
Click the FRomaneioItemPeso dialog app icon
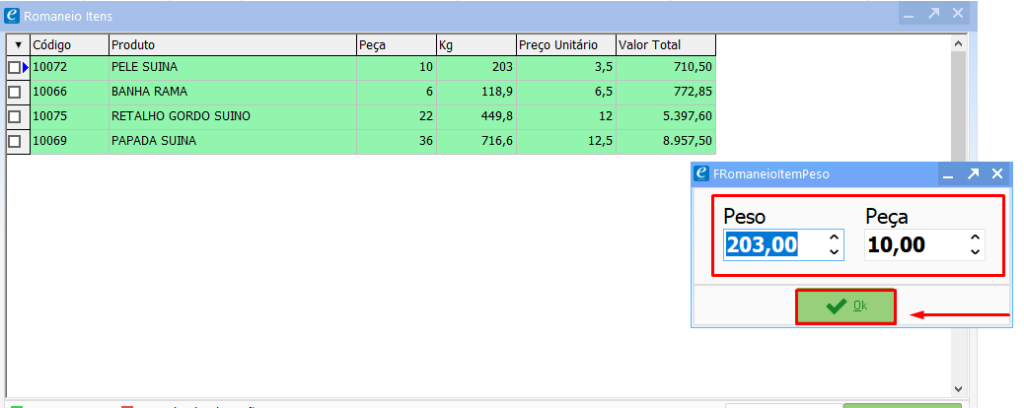pyautogui.click(x=701, y=173)
